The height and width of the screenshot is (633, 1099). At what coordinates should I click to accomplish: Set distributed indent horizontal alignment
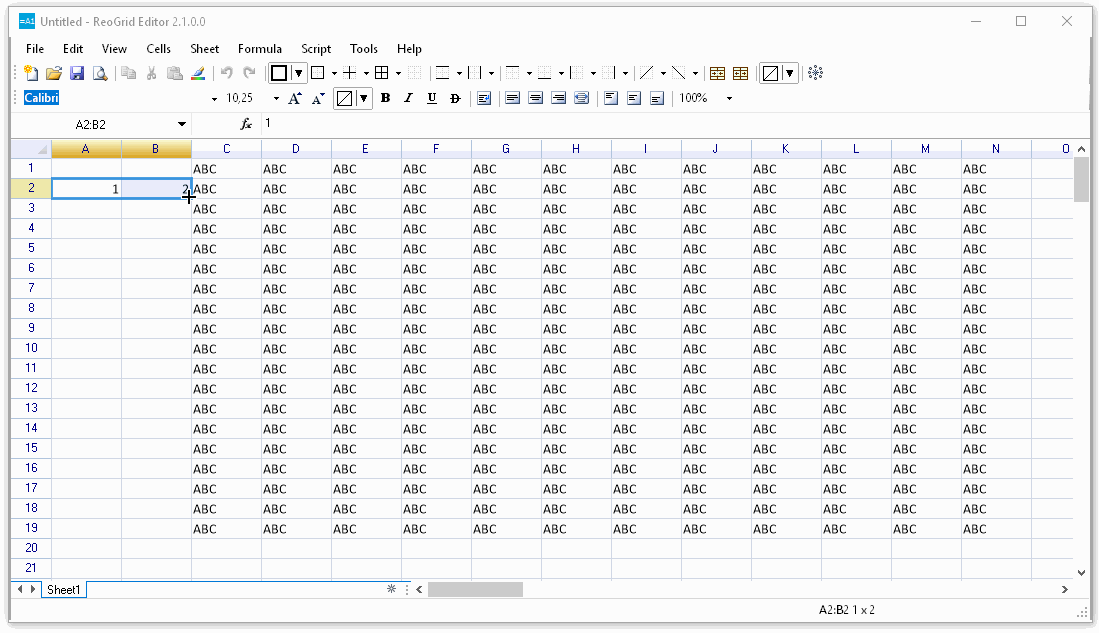[x=582, y=98]
